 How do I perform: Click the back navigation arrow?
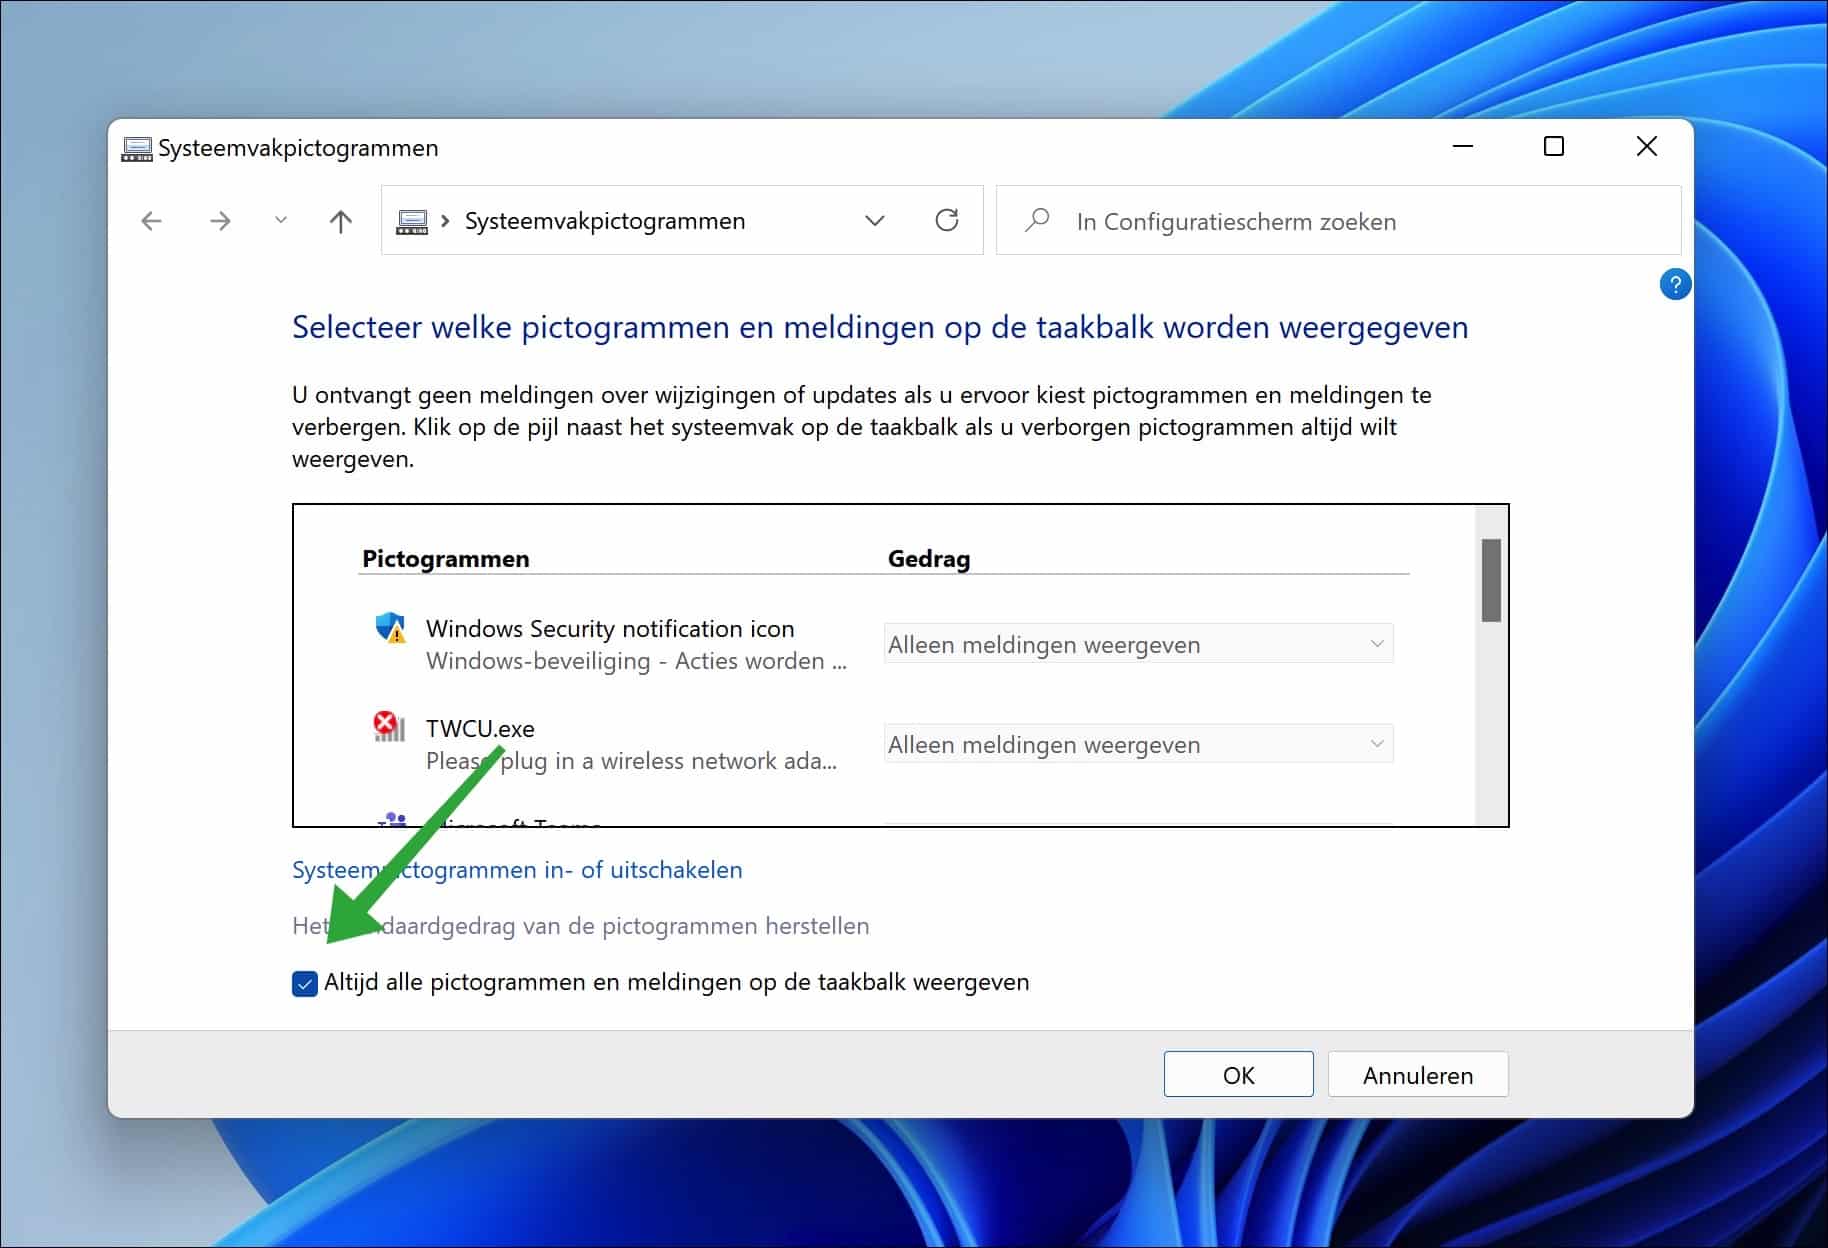pyautogui.click(x=150, y=221)
